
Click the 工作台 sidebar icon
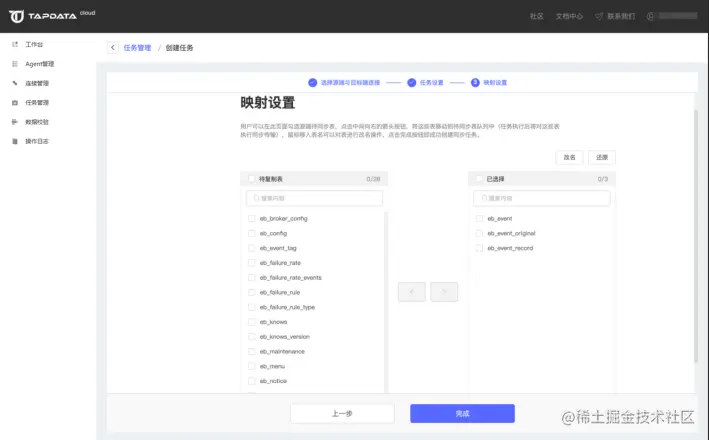tap(14, 45)
